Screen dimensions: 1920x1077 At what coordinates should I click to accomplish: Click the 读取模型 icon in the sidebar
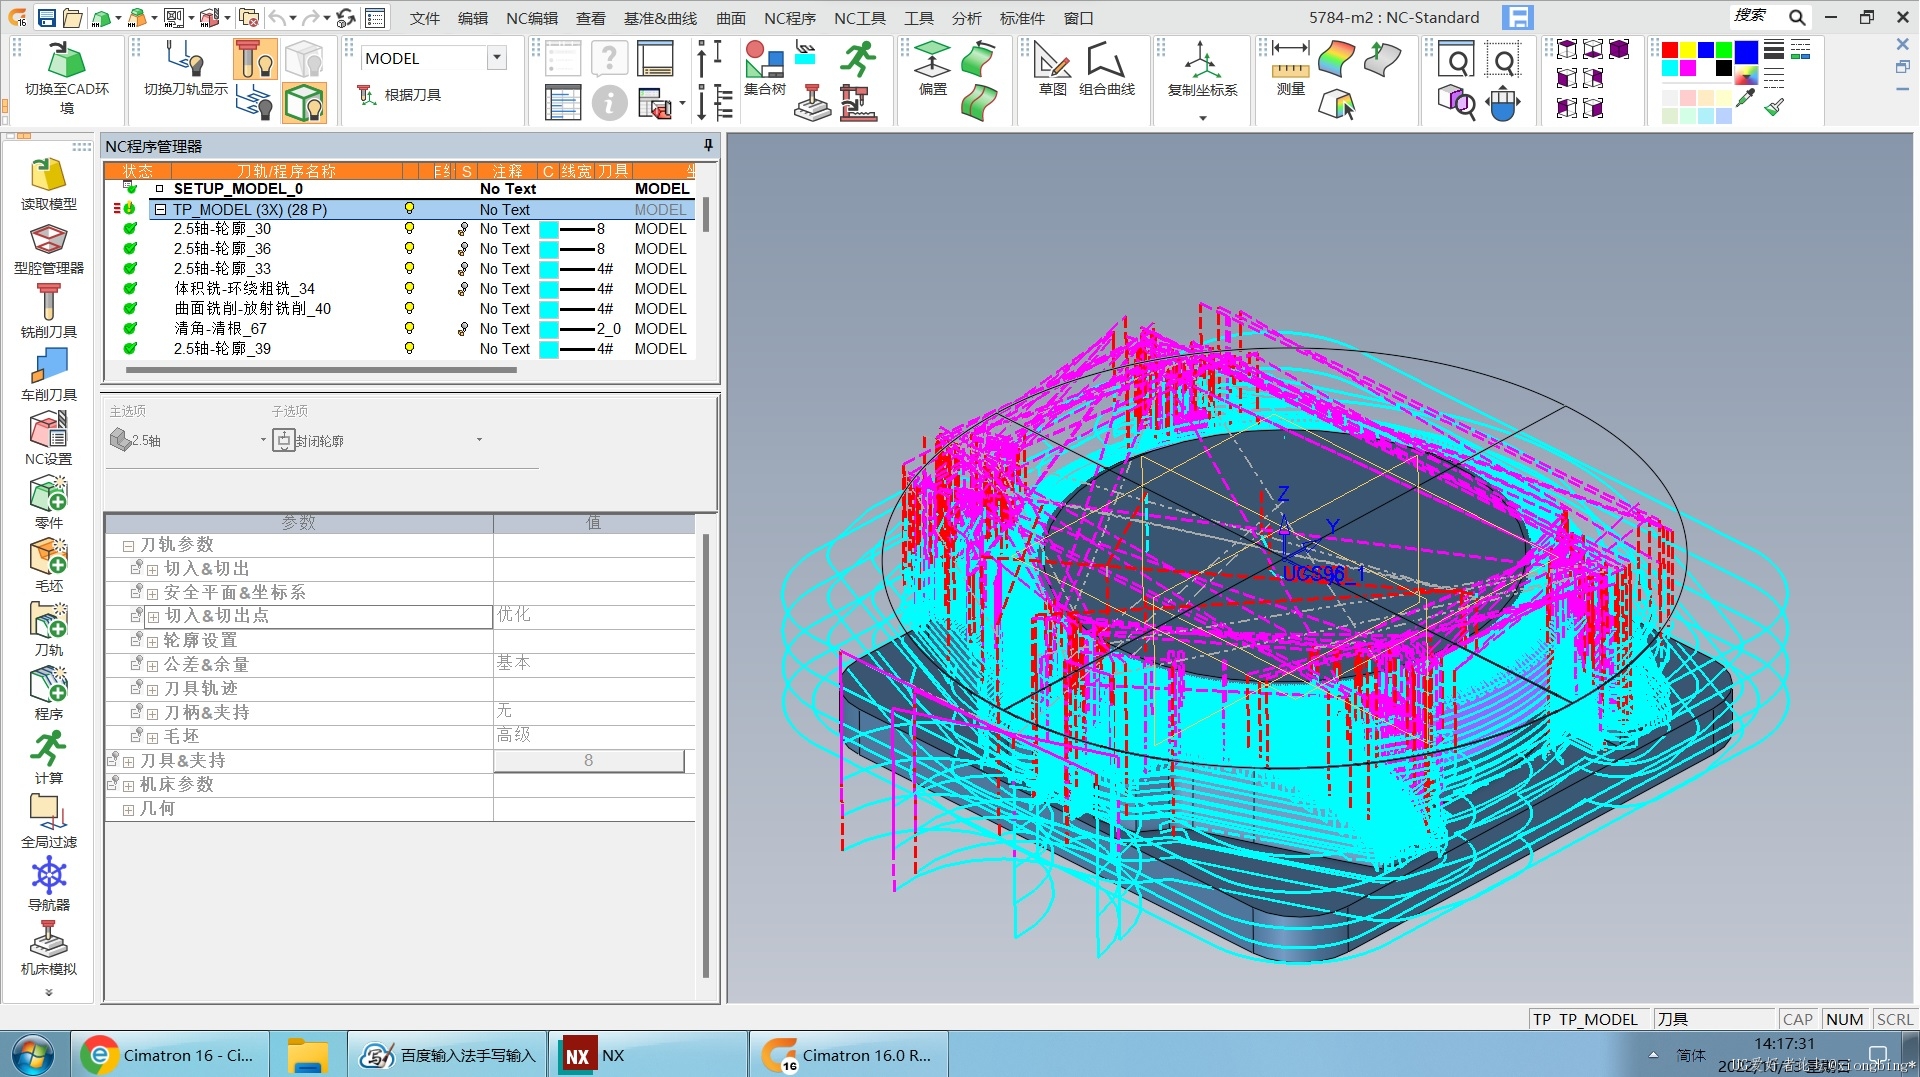[48, 176]
